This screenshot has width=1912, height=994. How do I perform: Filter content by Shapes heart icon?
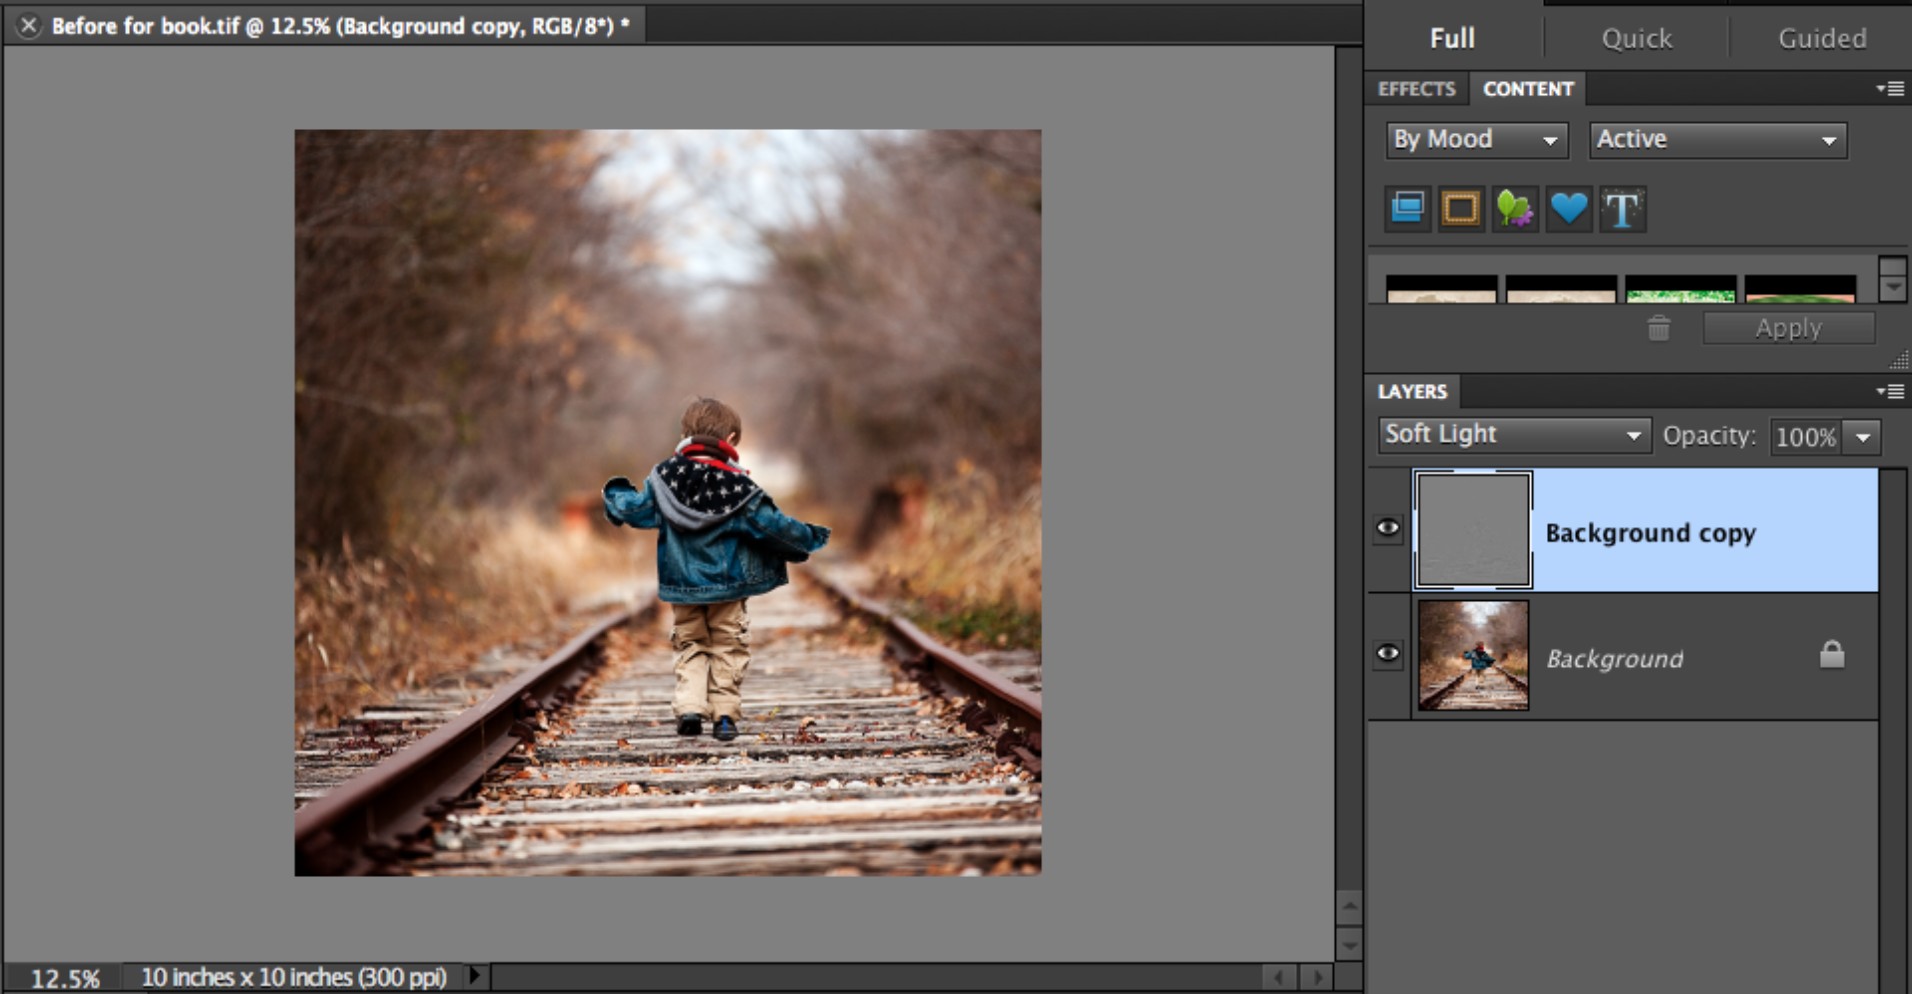coord(1568,208)
